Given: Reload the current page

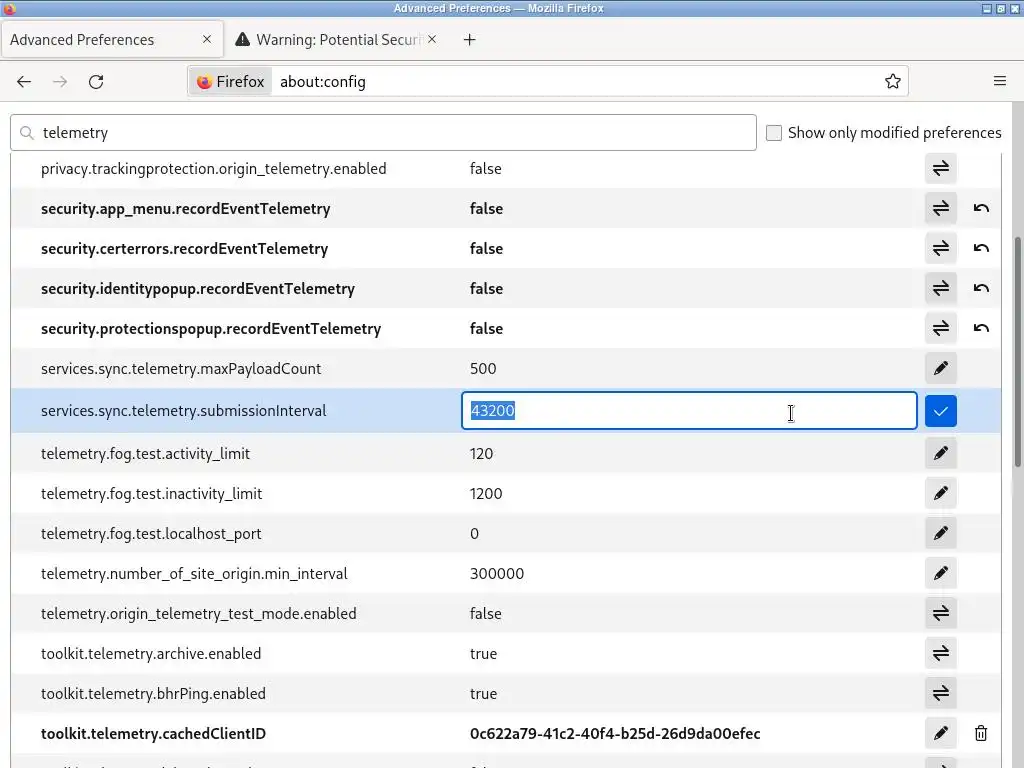Looking at the screenshot, I should click(x=96, y=82).
